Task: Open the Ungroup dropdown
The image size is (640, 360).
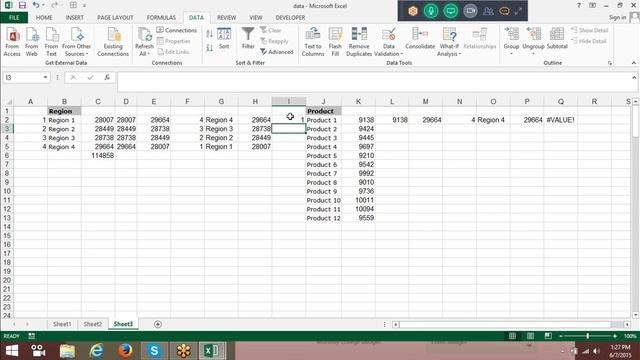Action: 533,49
